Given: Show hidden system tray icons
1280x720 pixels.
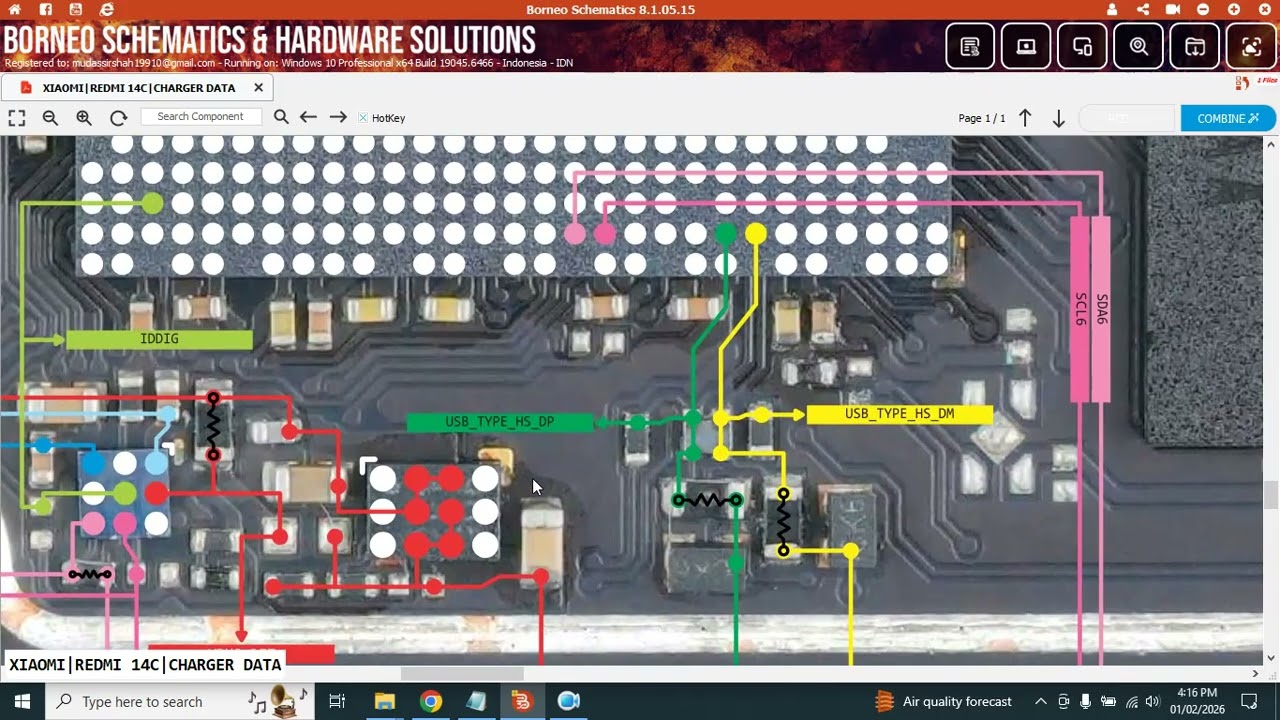Looking at the screenshot, I should [1040, 701].
